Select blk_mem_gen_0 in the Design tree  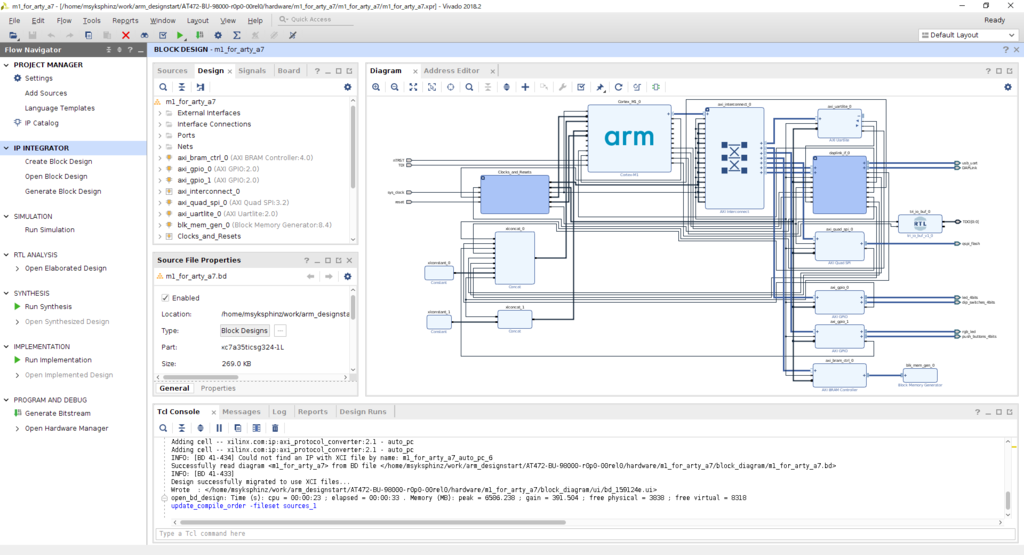(x=255, y=225)
